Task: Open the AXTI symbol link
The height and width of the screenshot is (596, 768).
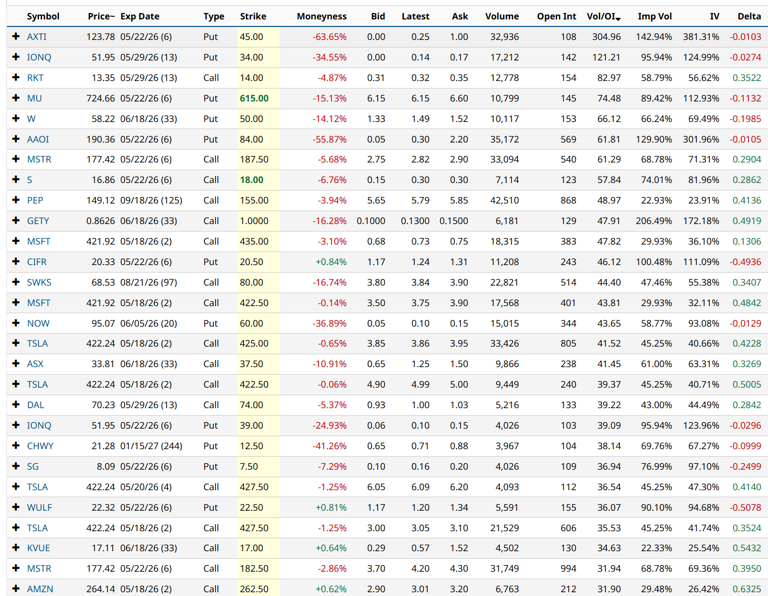Action: (x=37, y=37)
